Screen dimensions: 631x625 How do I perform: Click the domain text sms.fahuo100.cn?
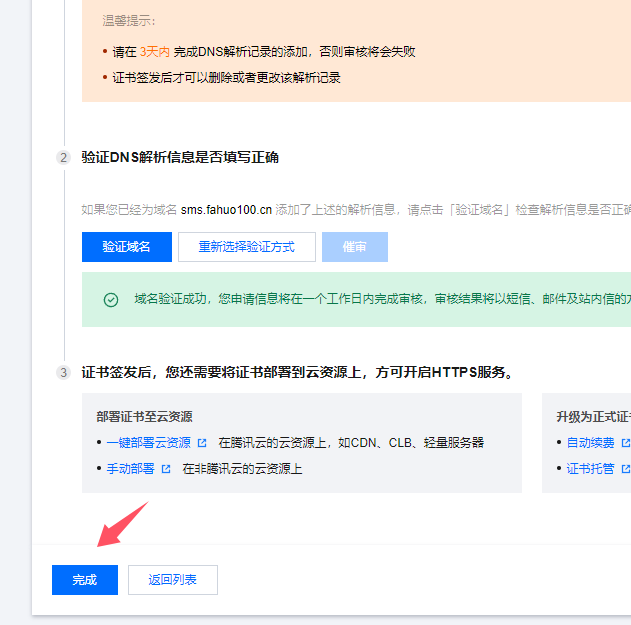pyautogui.click(x=226, y=210)
